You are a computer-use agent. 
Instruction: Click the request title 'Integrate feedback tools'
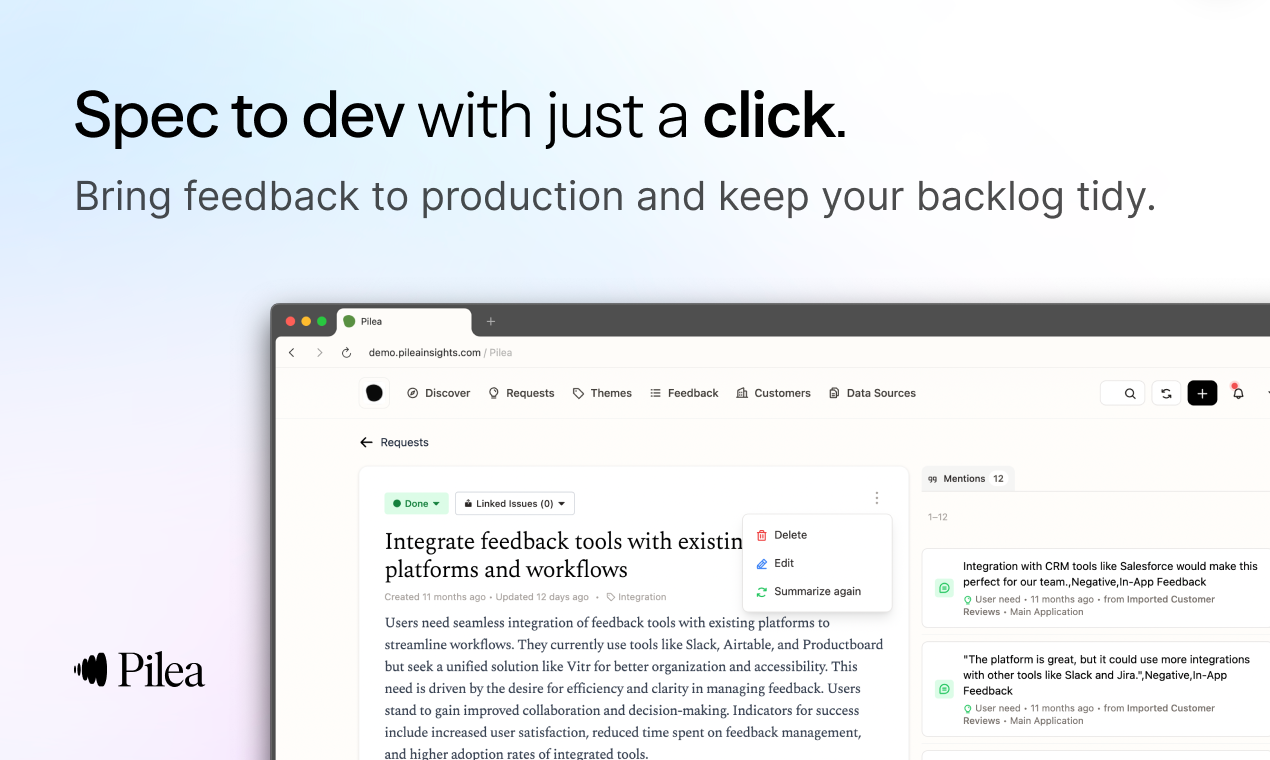click(x=563, y=555)
